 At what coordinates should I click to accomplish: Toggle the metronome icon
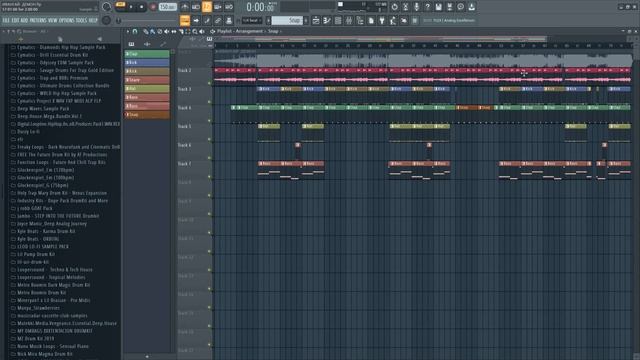[x=185, y=7]
